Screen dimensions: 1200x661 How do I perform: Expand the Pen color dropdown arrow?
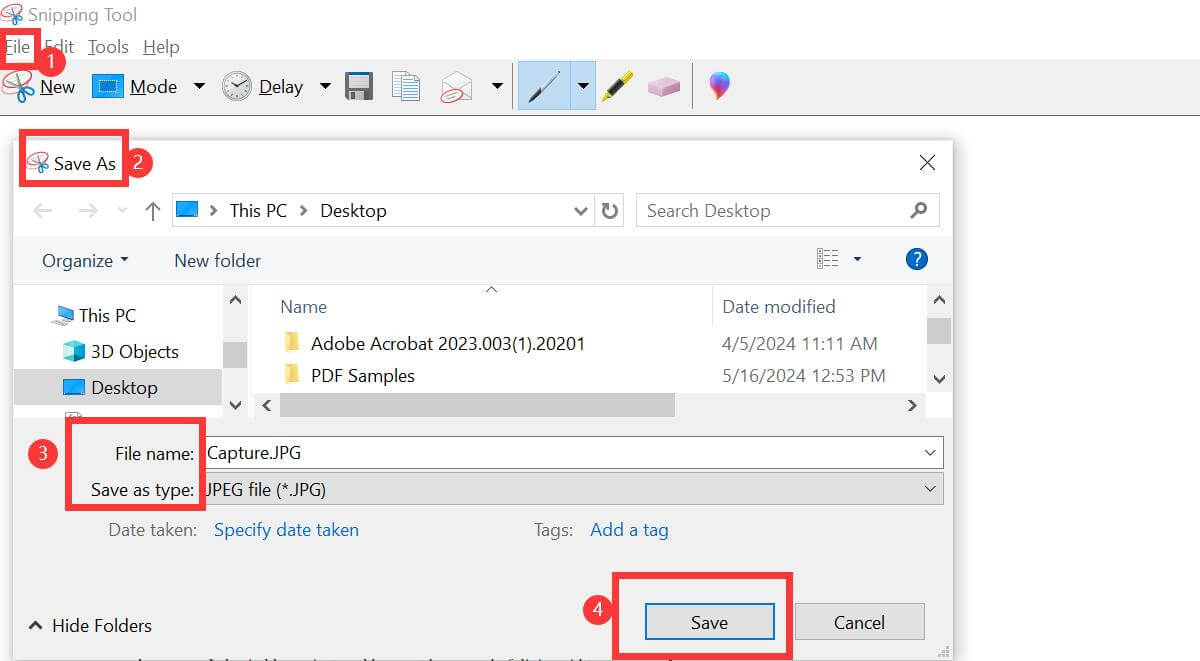pyautogui.click(x=583, y=86)
